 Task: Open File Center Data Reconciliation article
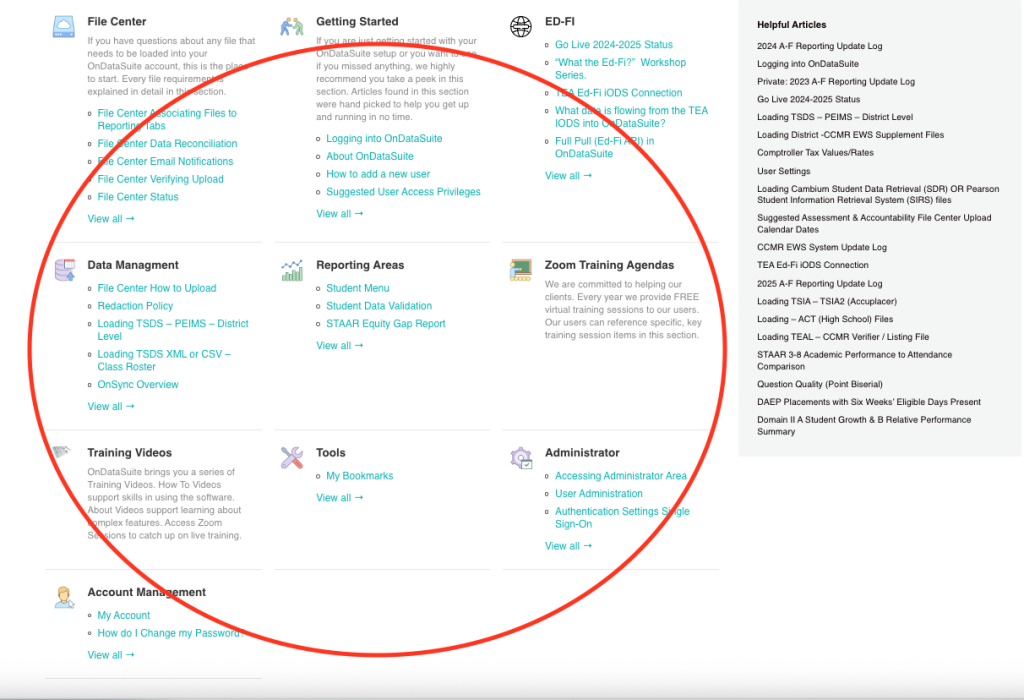[x=167, y=144]
